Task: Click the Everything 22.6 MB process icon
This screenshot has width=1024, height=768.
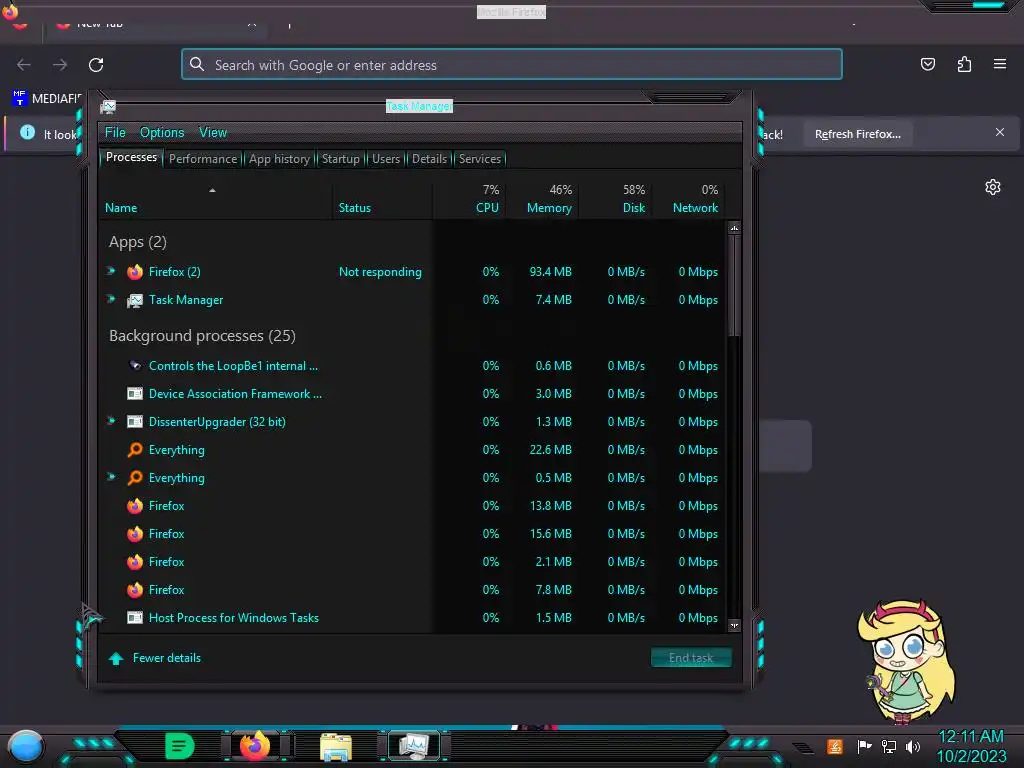Action: [135, 450]
